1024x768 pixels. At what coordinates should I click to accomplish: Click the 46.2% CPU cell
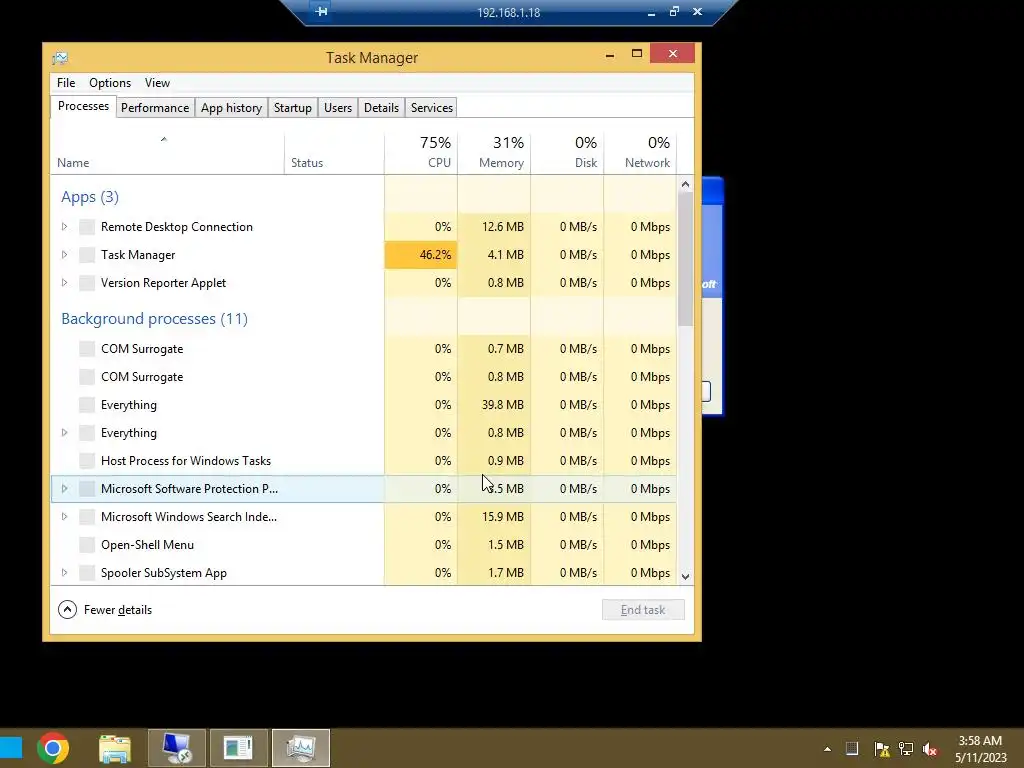point(421,255)
